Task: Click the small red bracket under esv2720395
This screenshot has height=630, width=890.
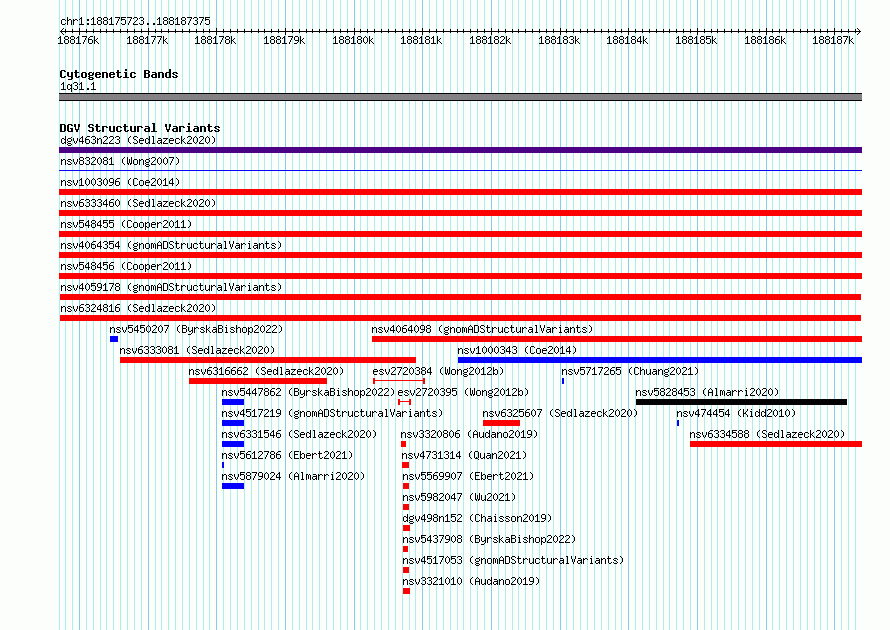Action: (404, 402)
